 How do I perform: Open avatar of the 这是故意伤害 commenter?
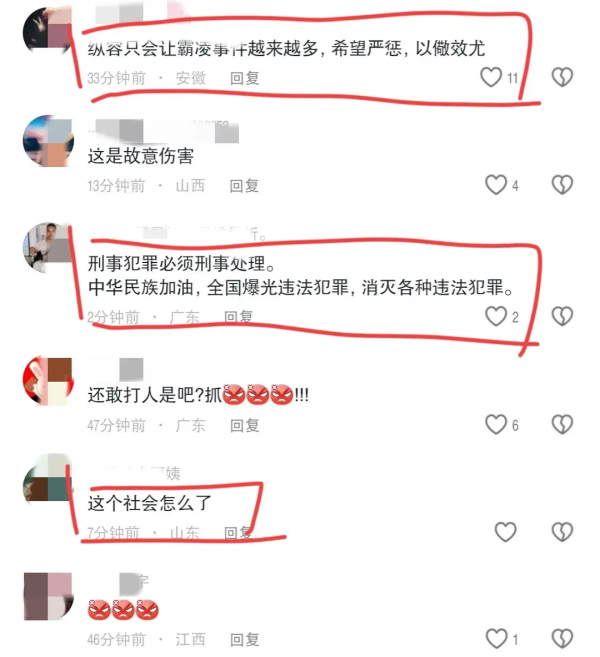point(48,141)
